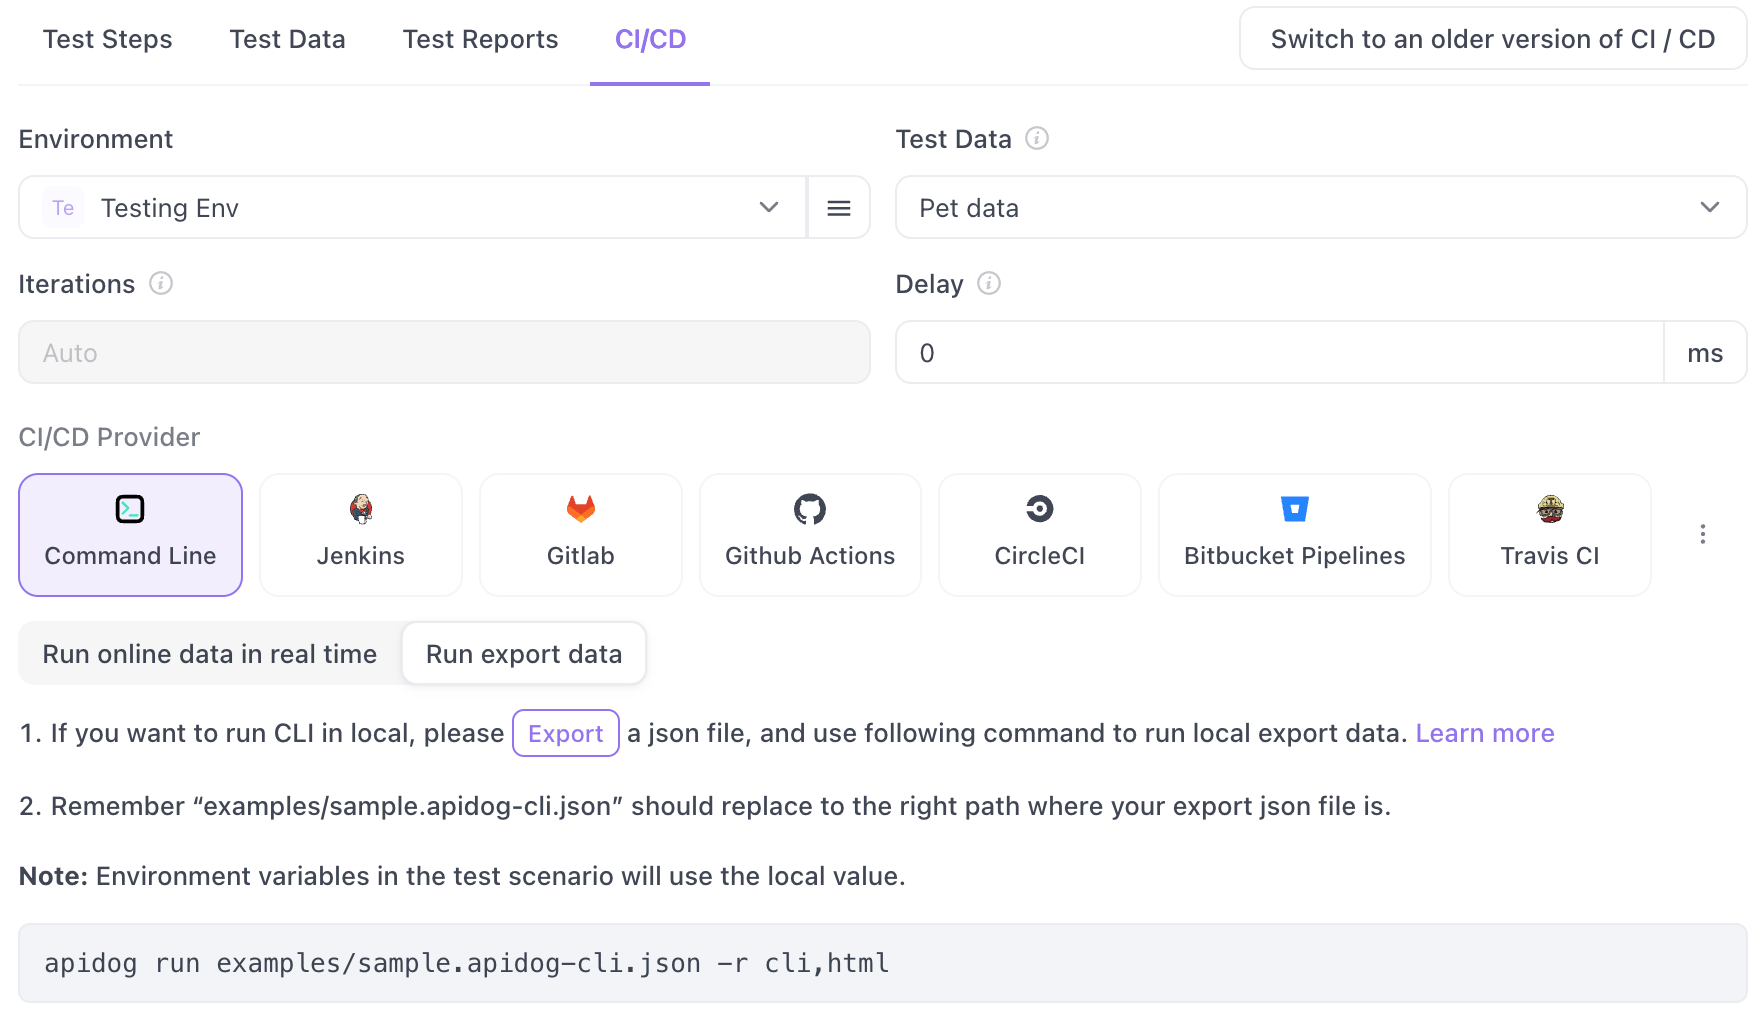Viewport: 1760px width, 1026px height.
Task: Click the Environment label
Action: pyautogui.click(x=96, y=139)
